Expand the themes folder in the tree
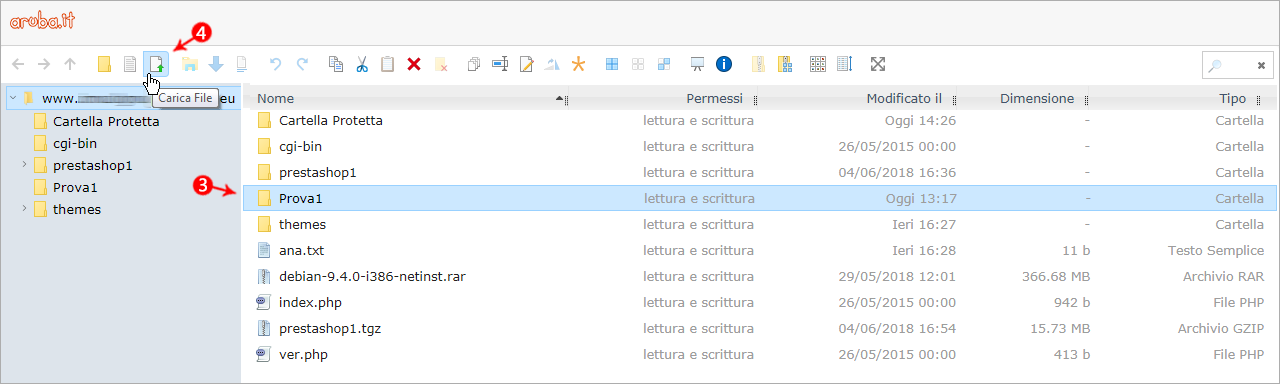 (24, 208)
